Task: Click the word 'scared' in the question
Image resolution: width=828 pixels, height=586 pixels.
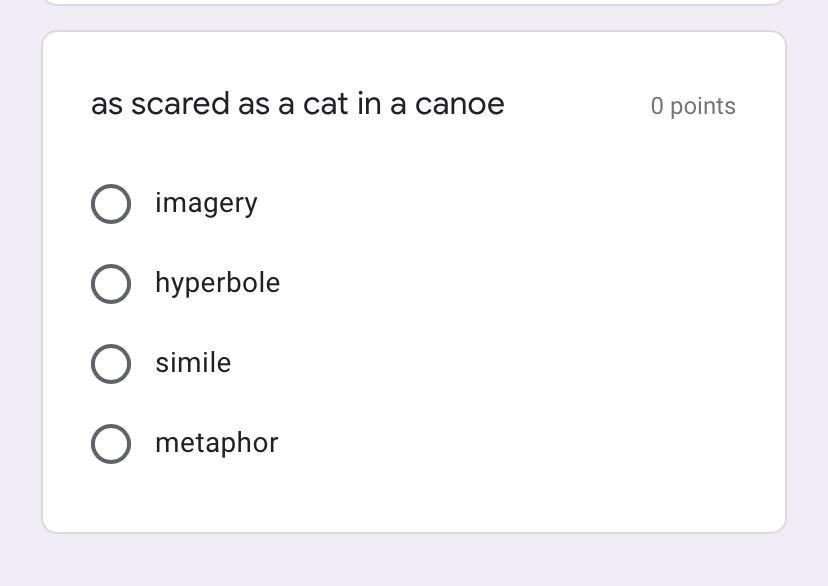Action: (180, 104)
